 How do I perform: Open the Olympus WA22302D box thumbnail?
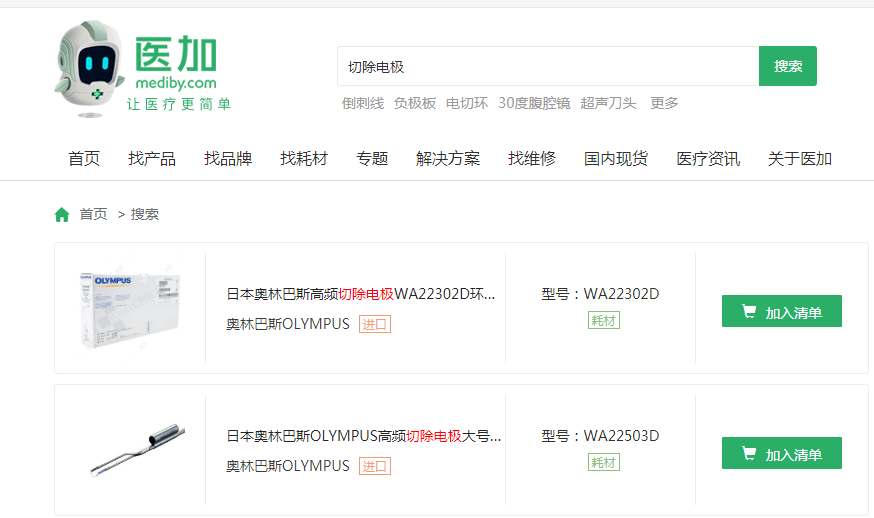point(130,308)
